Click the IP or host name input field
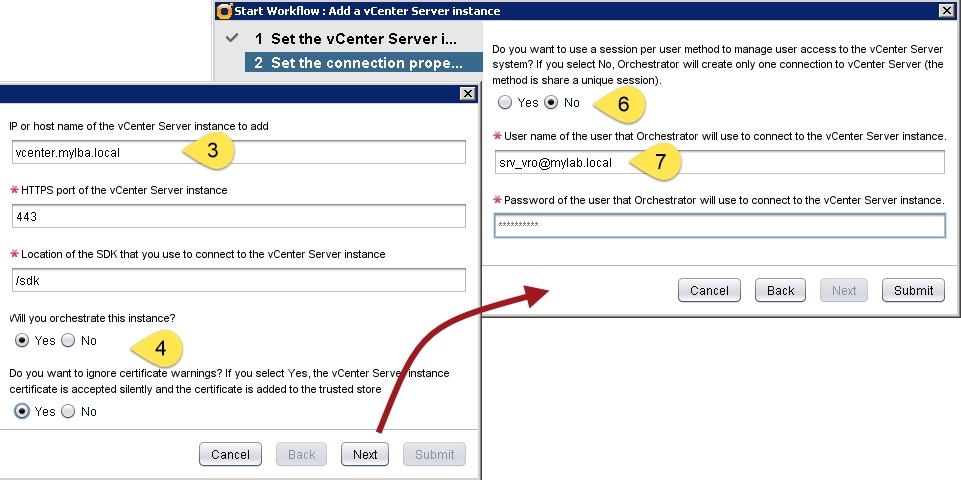 (238, 152)
